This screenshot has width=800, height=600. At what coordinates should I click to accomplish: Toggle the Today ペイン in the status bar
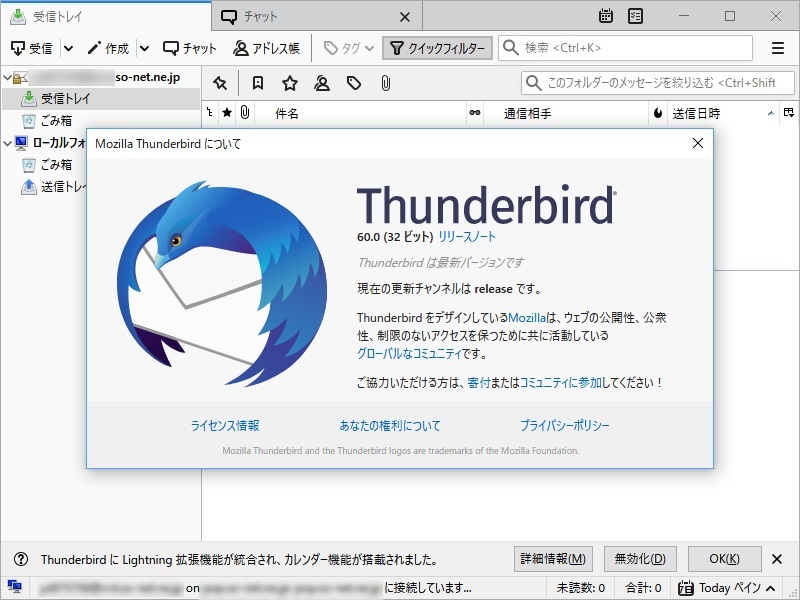727,588
